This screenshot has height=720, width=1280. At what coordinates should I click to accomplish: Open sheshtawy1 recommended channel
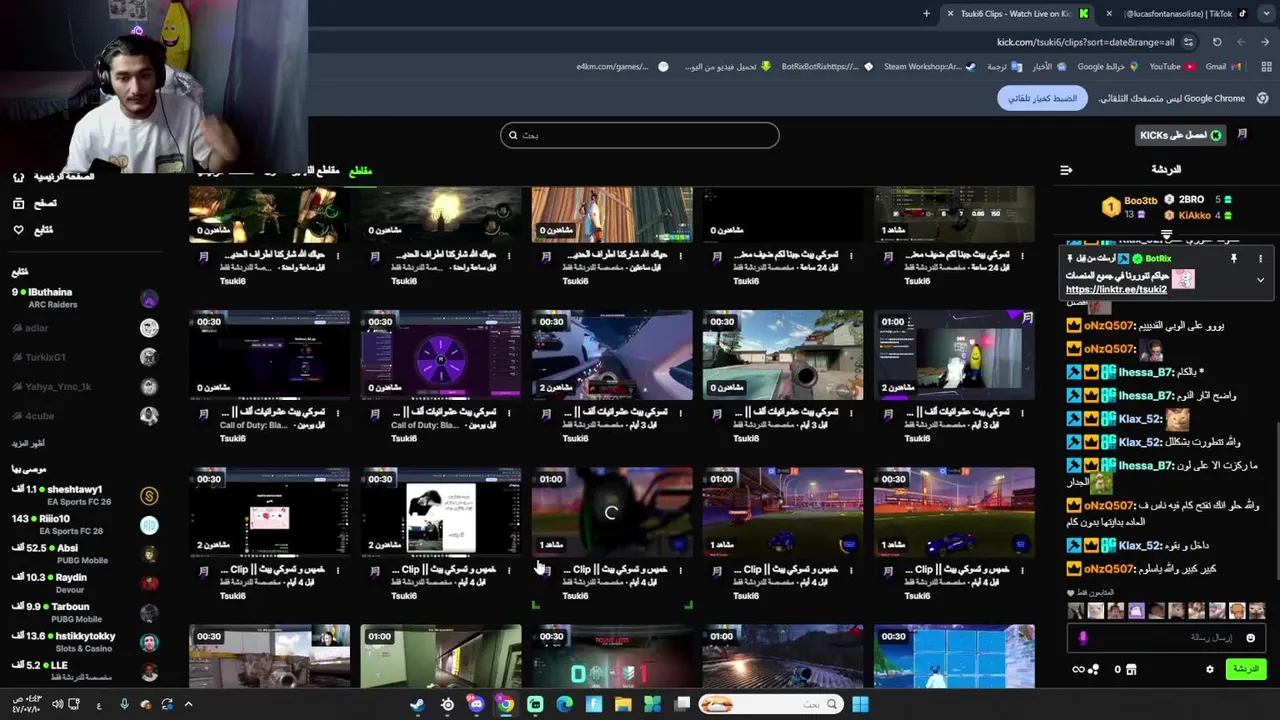point(85,495)
